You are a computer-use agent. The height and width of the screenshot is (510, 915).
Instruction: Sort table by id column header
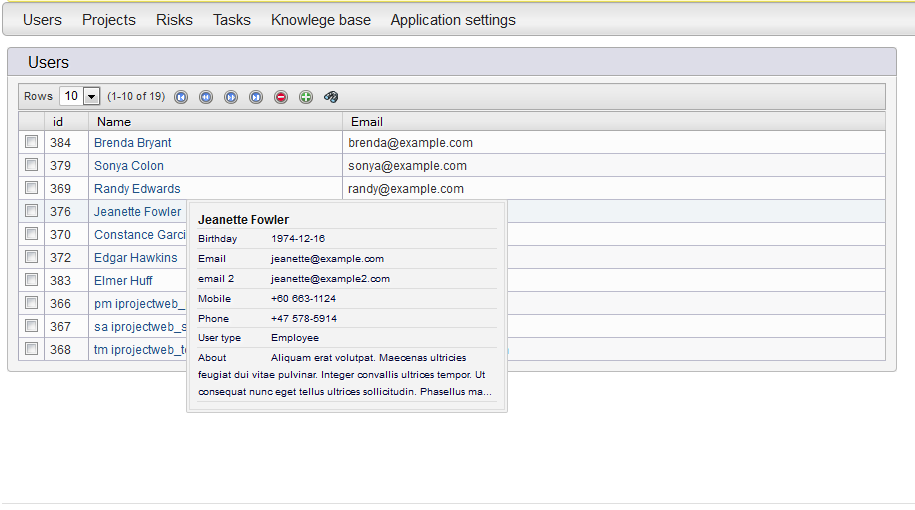(x=66, y=121)
